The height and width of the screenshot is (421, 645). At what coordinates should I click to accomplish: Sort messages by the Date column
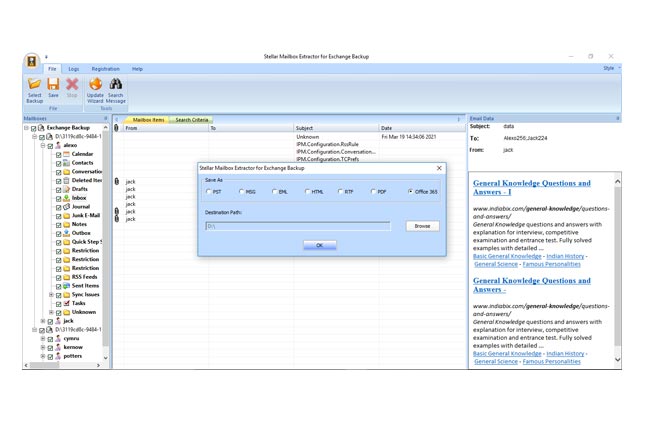(422, 128)
